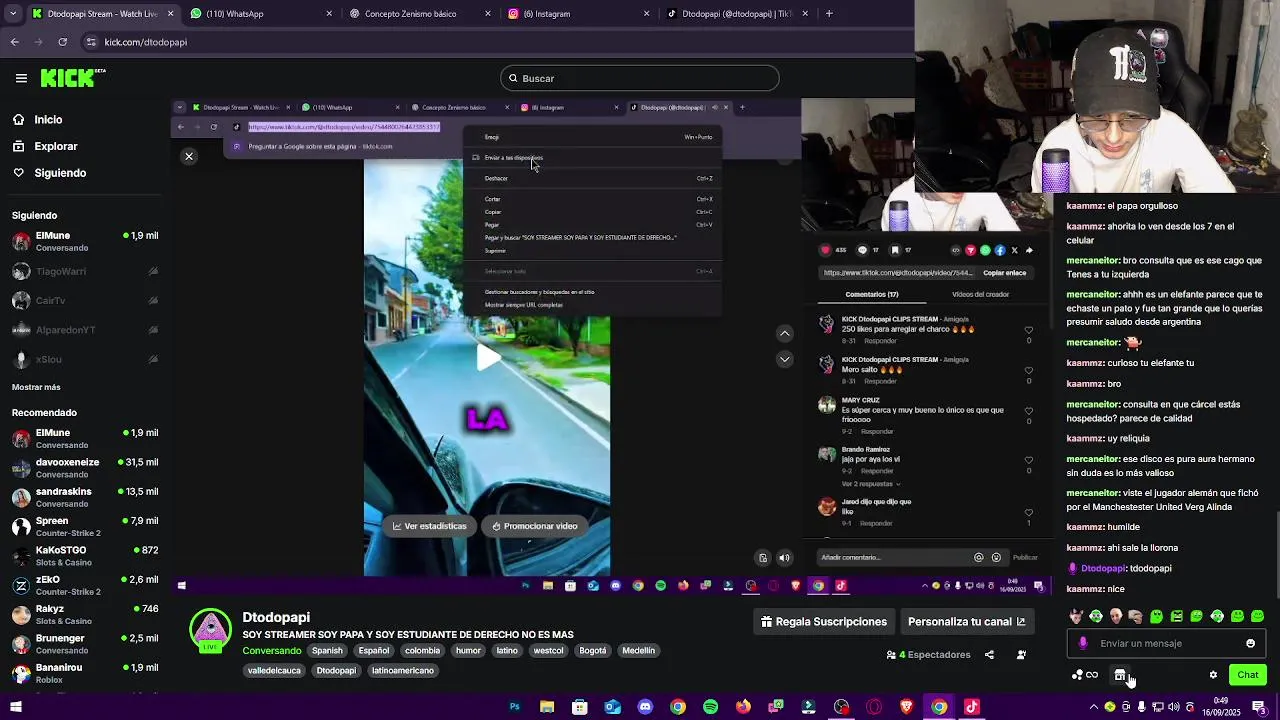Screen dimensions: 1280x720
Task: Click 'Promocionar video' on the video
Action: (534, 526)
